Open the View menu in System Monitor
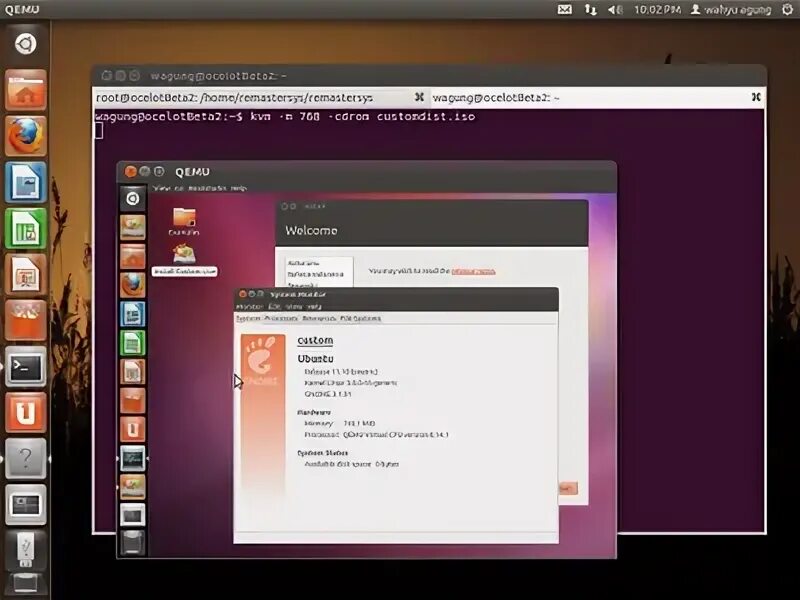The image size is (800, 600). coord(294,307)
